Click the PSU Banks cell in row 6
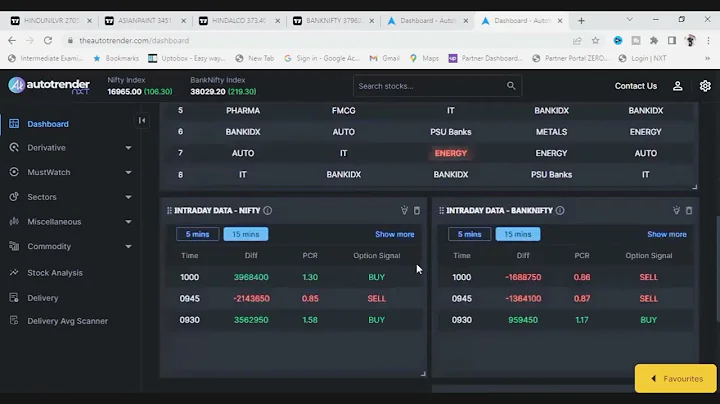Screen dimensions: 720x404 pyautogui.click(x=450, y=132)
